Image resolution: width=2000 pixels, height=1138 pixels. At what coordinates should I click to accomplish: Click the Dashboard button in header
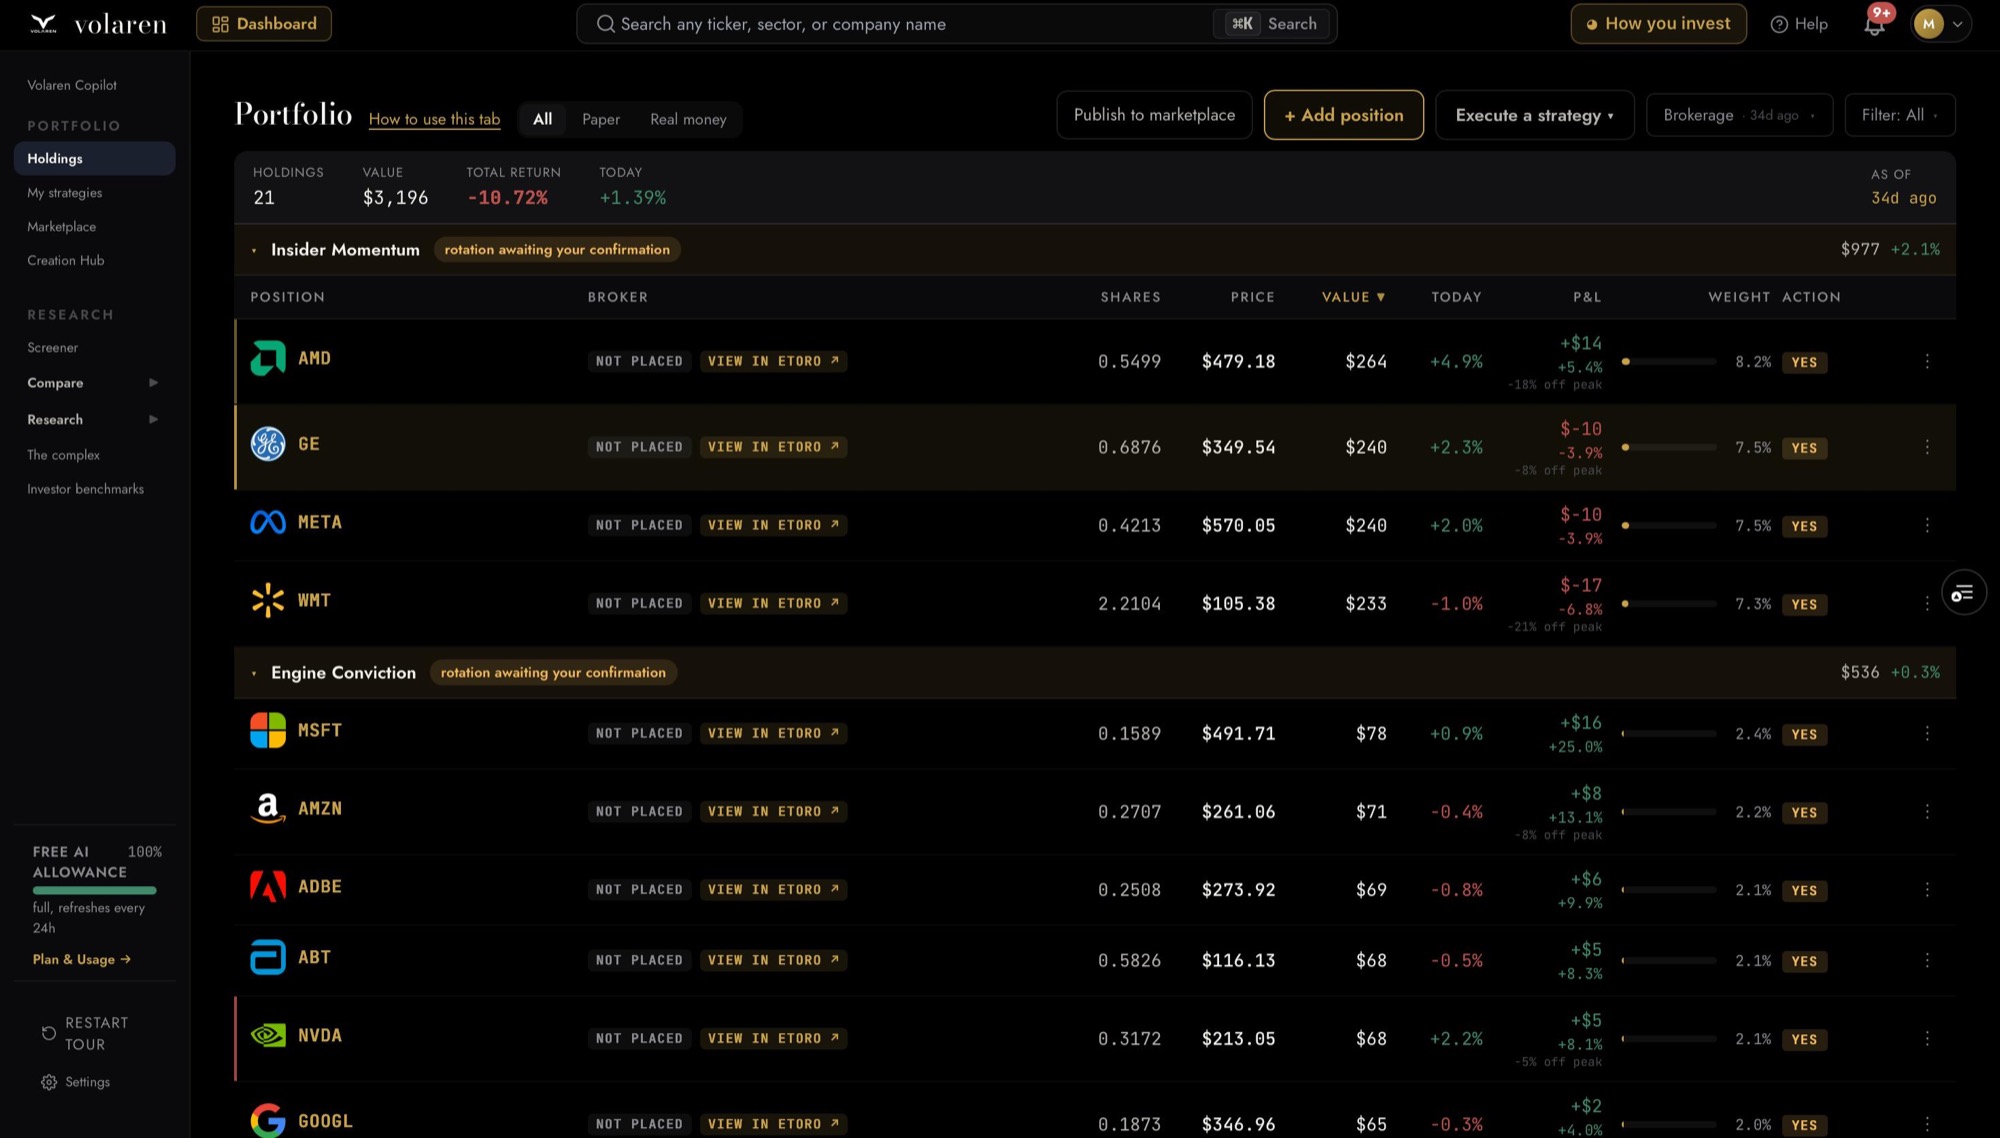(x=264, y=24)
